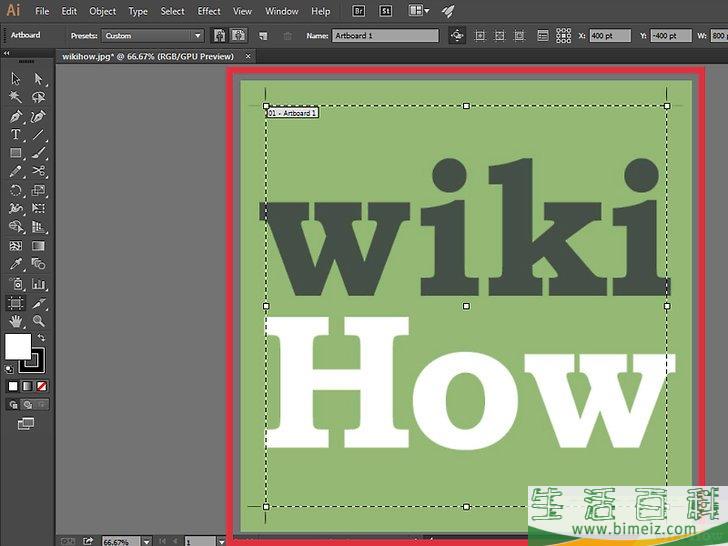Select the Rectangle tool
The image size is (728, 546).
pyautogui.click(x=16, y=153)
